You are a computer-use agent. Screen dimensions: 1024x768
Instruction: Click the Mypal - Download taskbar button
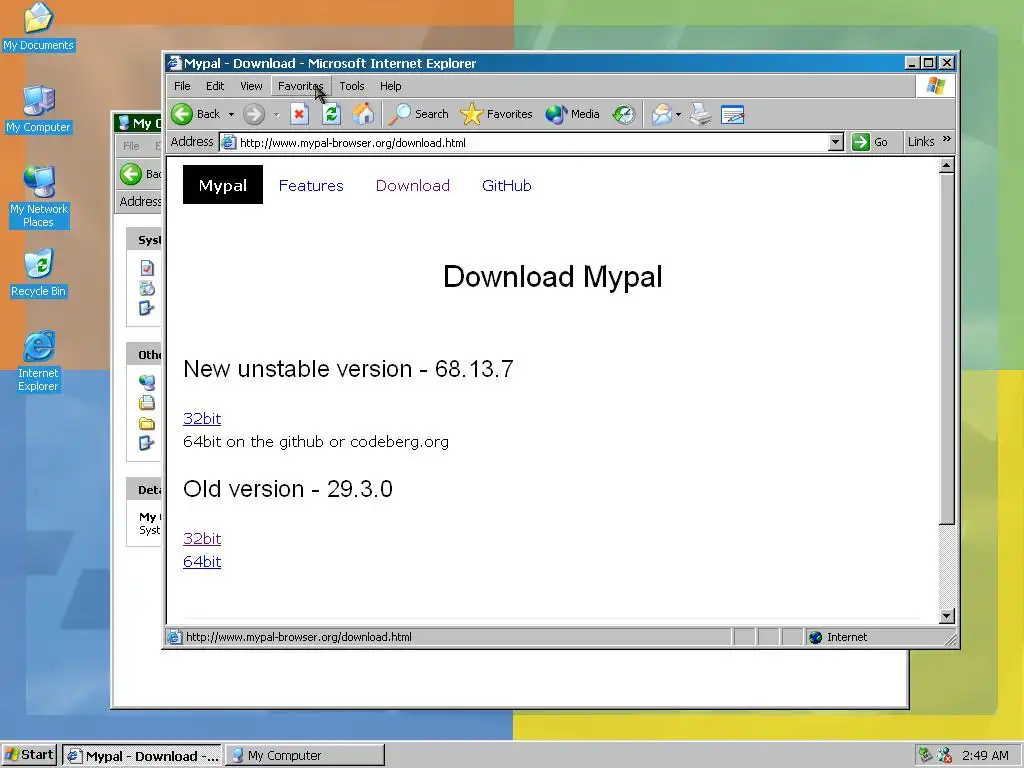(142, 756)
